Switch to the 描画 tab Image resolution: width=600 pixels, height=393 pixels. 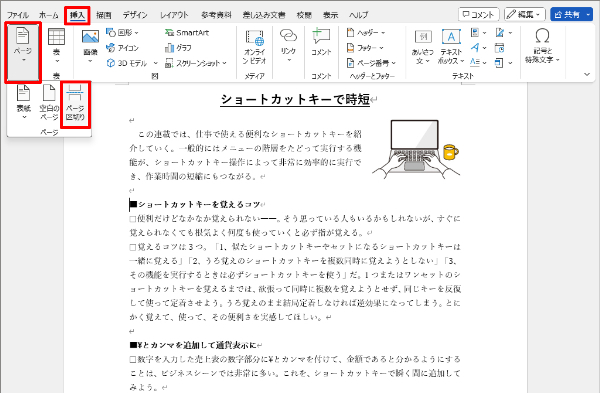(103, 15)
